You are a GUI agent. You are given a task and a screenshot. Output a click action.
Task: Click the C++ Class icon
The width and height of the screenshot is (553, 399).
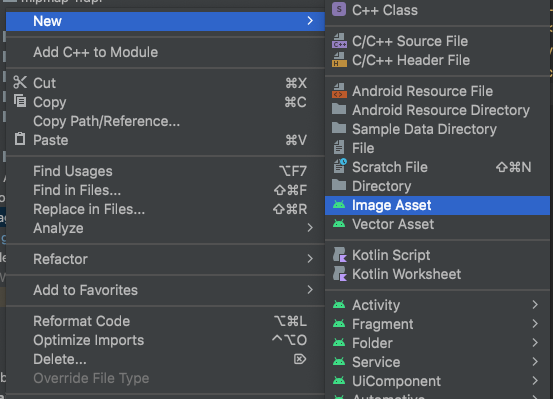[339, 10]
